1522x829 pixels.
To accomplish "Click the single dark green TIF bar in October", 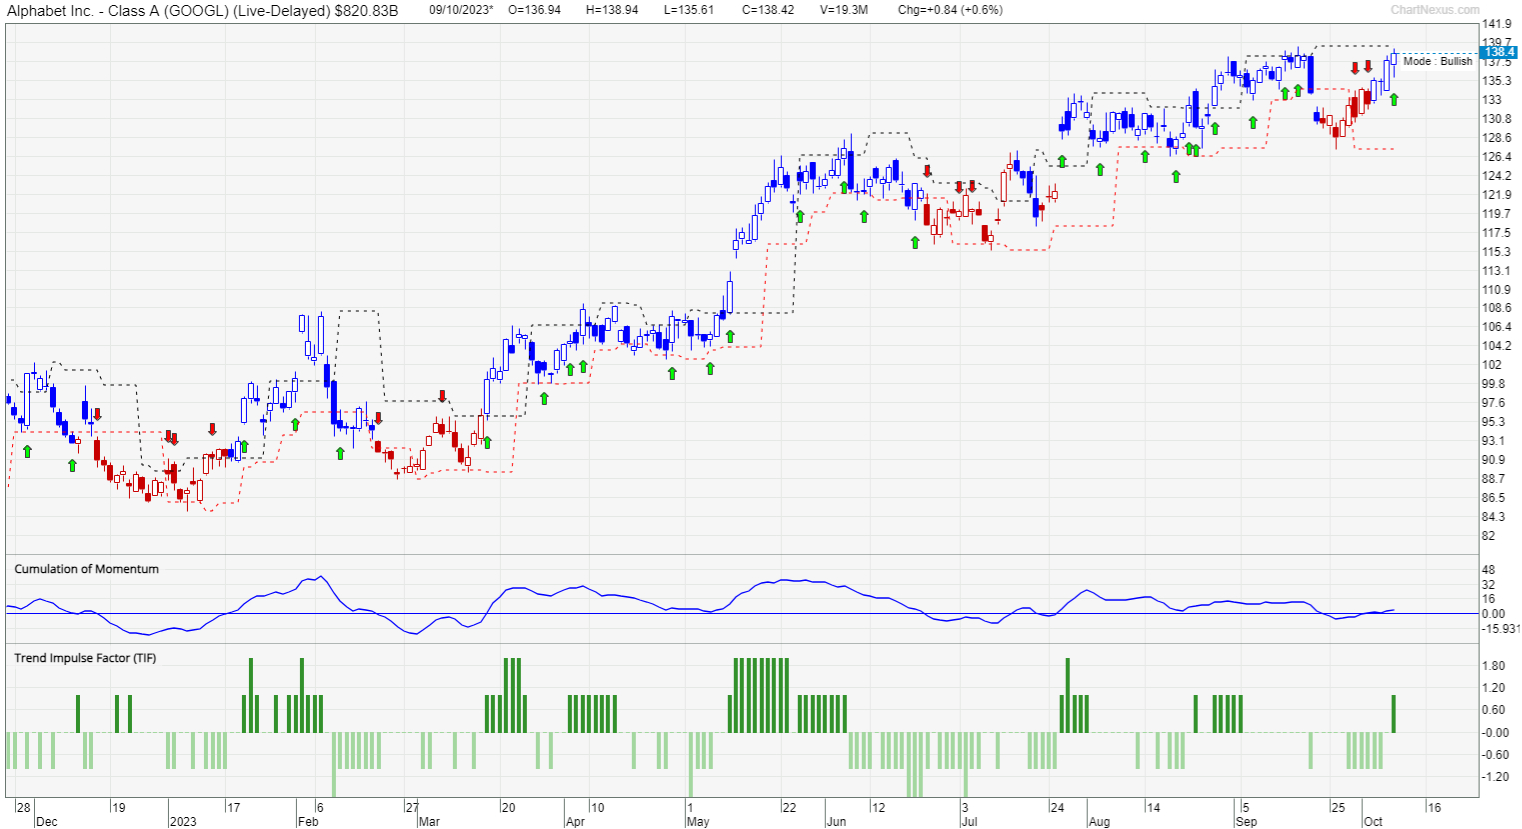I will 1393,714.
